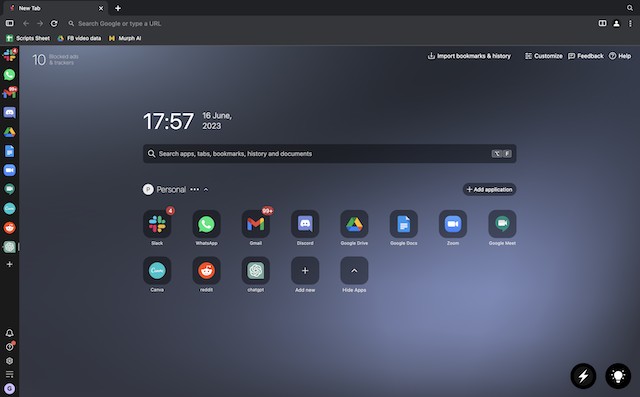The image size is (640, 397).
Task: Launch the Gmail tile on the dashboard
Action: [256, 224]
